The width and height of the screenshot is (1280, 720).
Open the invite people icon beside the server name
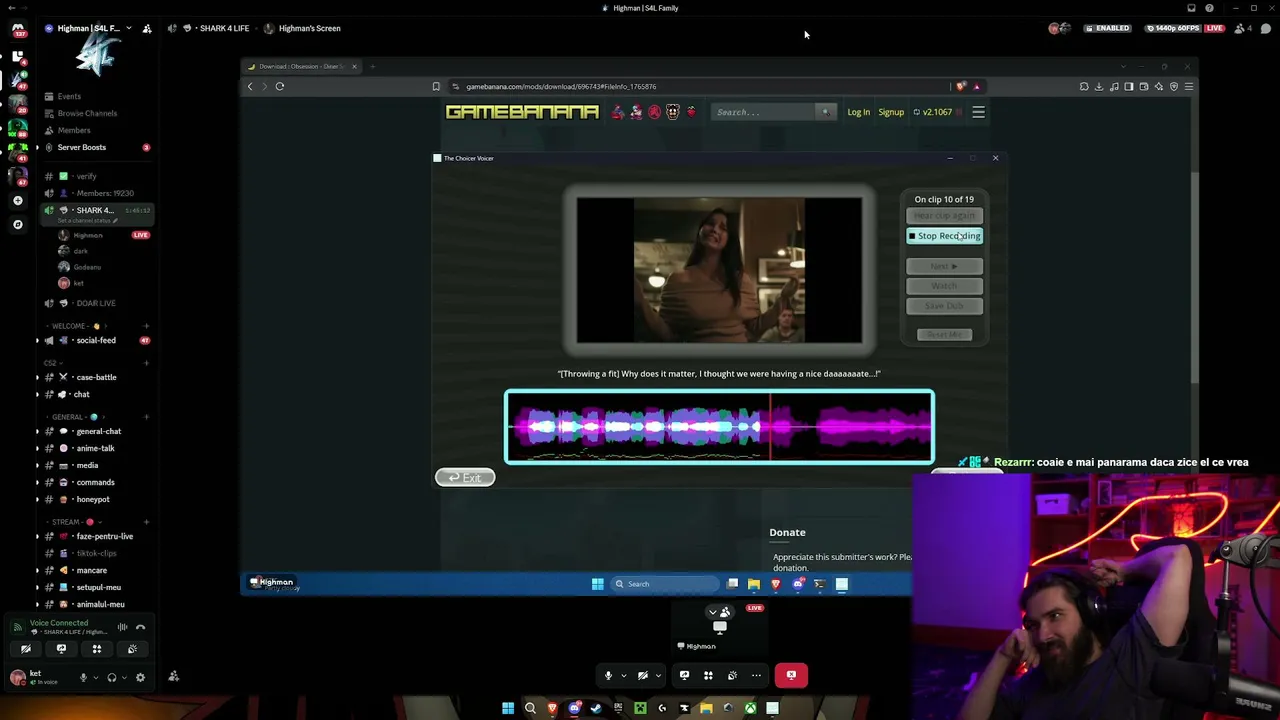pos(147,28)
